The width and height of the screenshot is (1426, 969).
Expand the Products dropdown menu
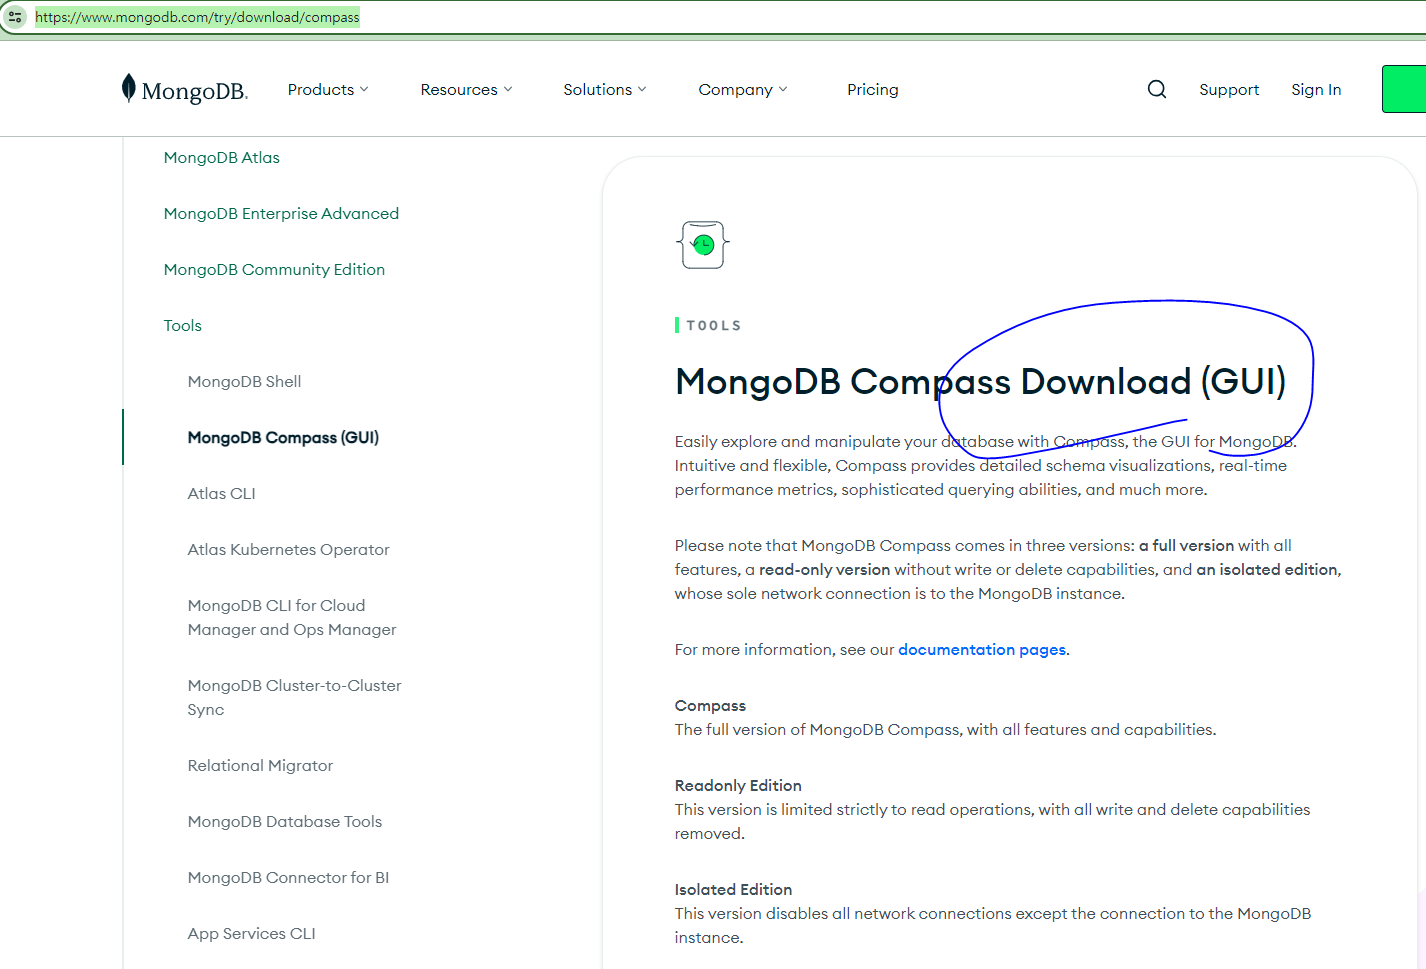click(x=328, y=89)
